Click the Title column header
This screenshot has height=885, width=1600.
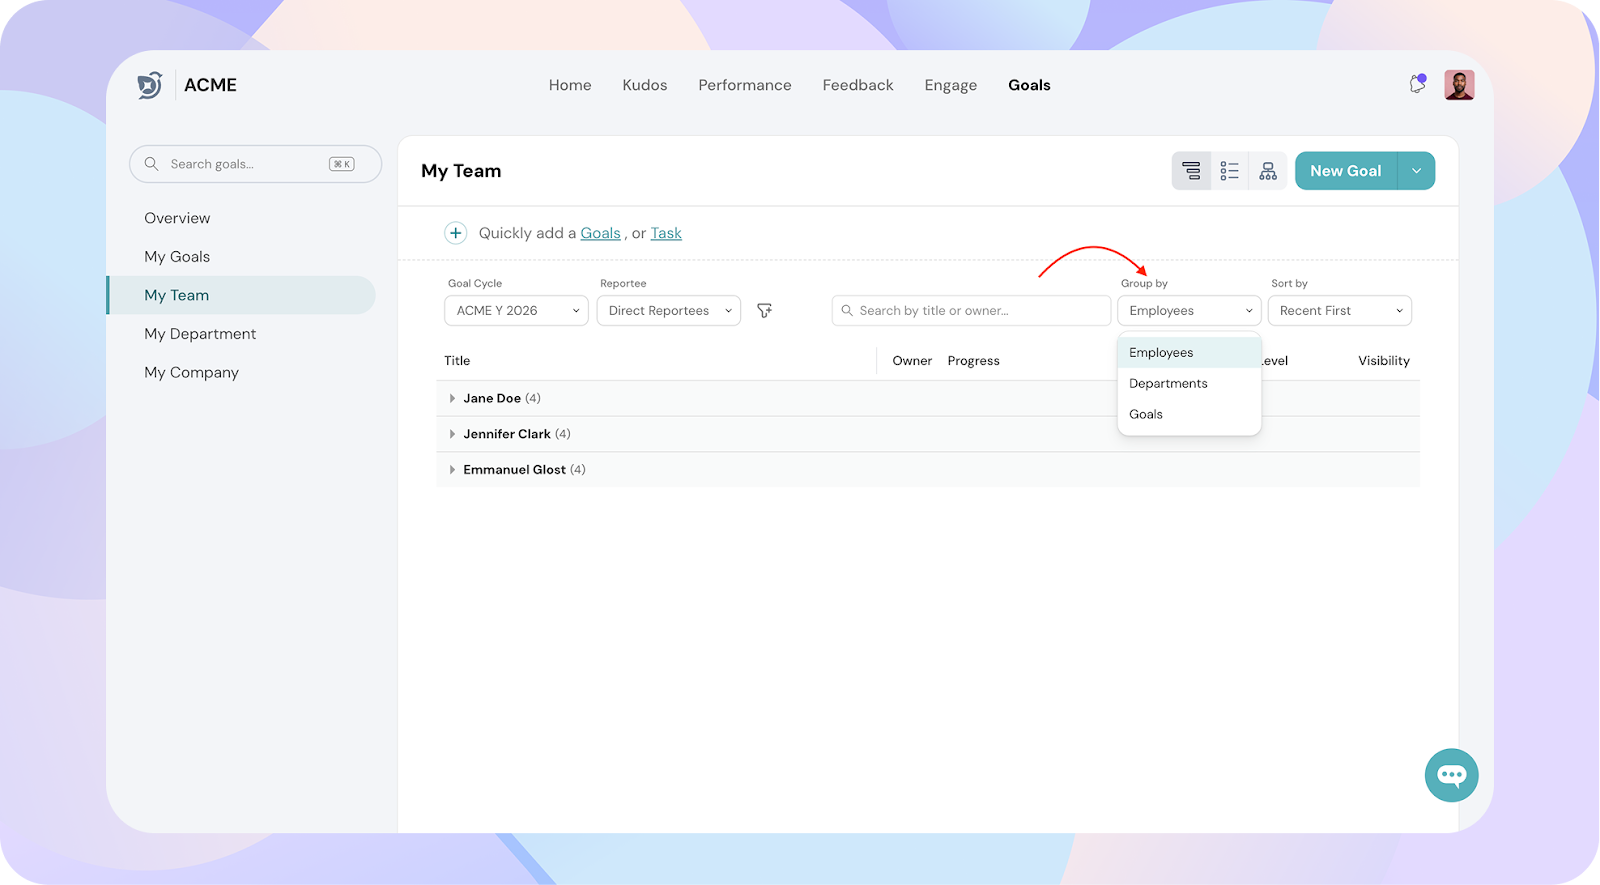coord(457,361)
